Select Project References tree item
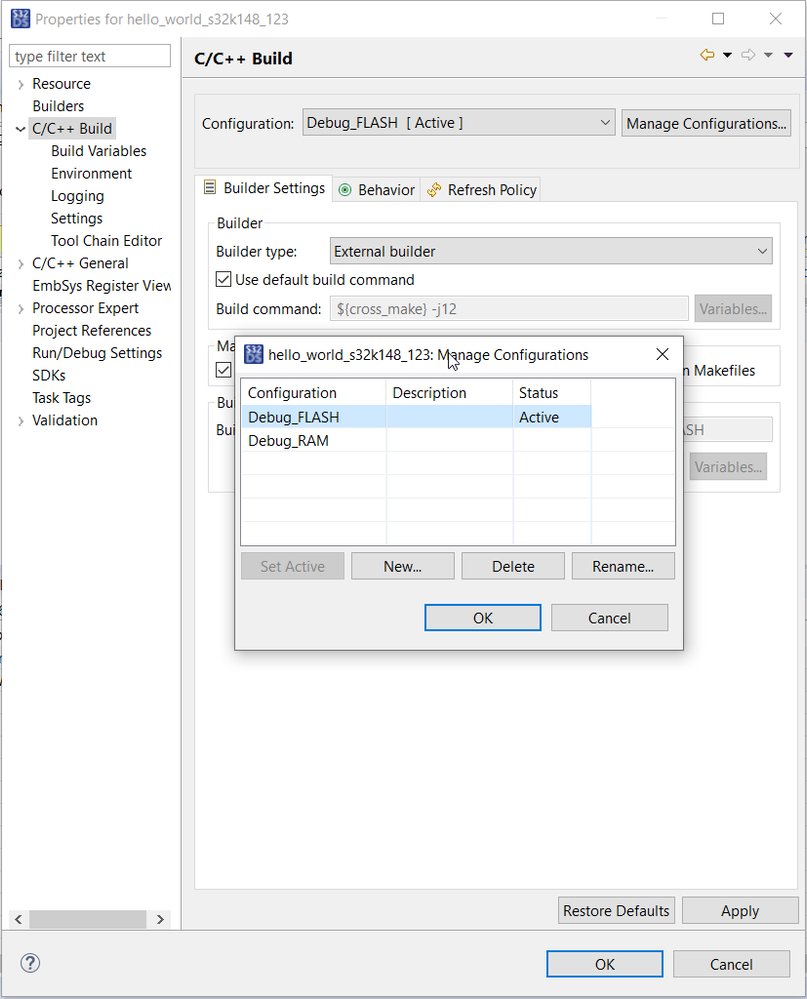This screenshot has height=999, width=807. (92, 331)
